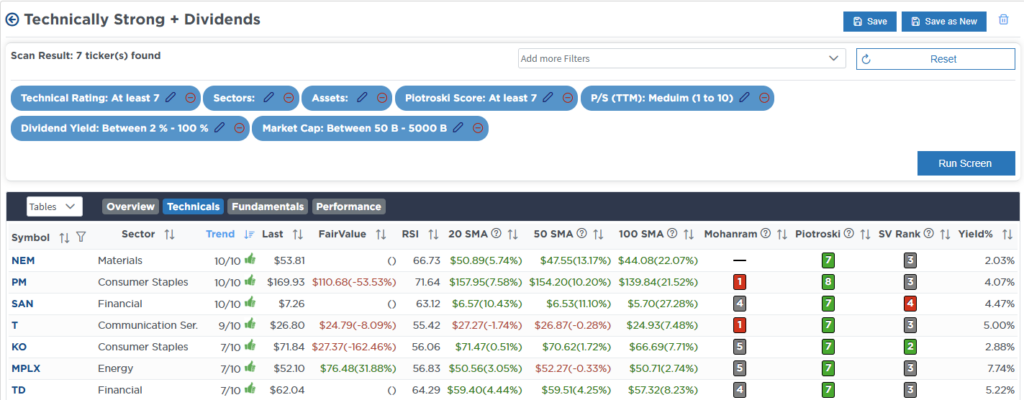Click PM RSI value 71.64
Image resolution: width=1024 pixels, height=400 pixels.
[x=427, y=282]
